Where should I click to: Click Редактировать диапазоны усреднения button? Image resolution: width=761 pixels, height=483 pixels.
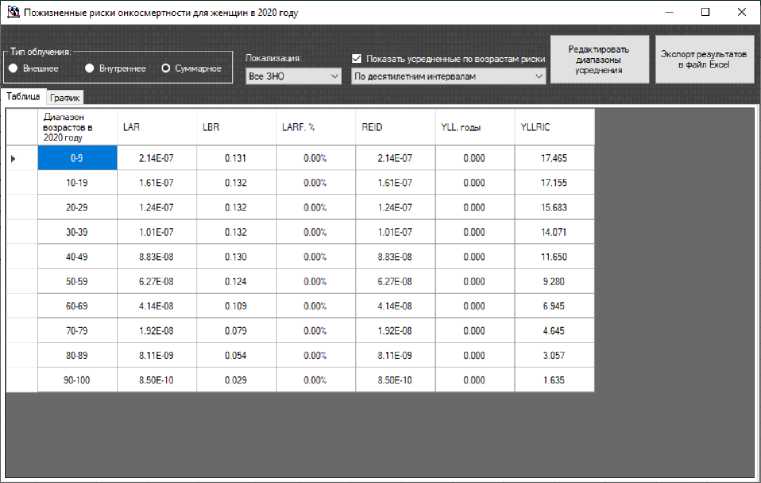click(x=599, y=59)
